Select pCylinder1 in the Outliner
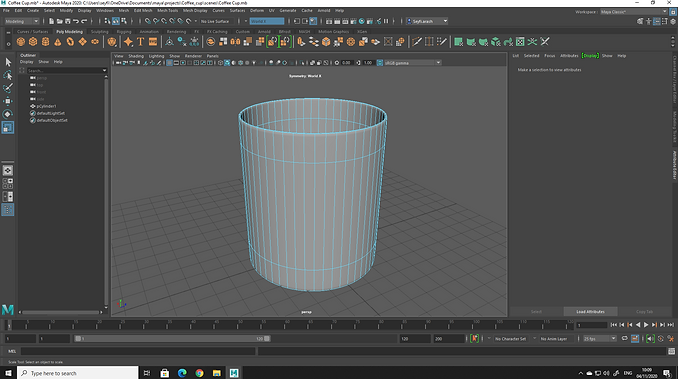This screenshot has height=379, width=678. tap(46, 106)
